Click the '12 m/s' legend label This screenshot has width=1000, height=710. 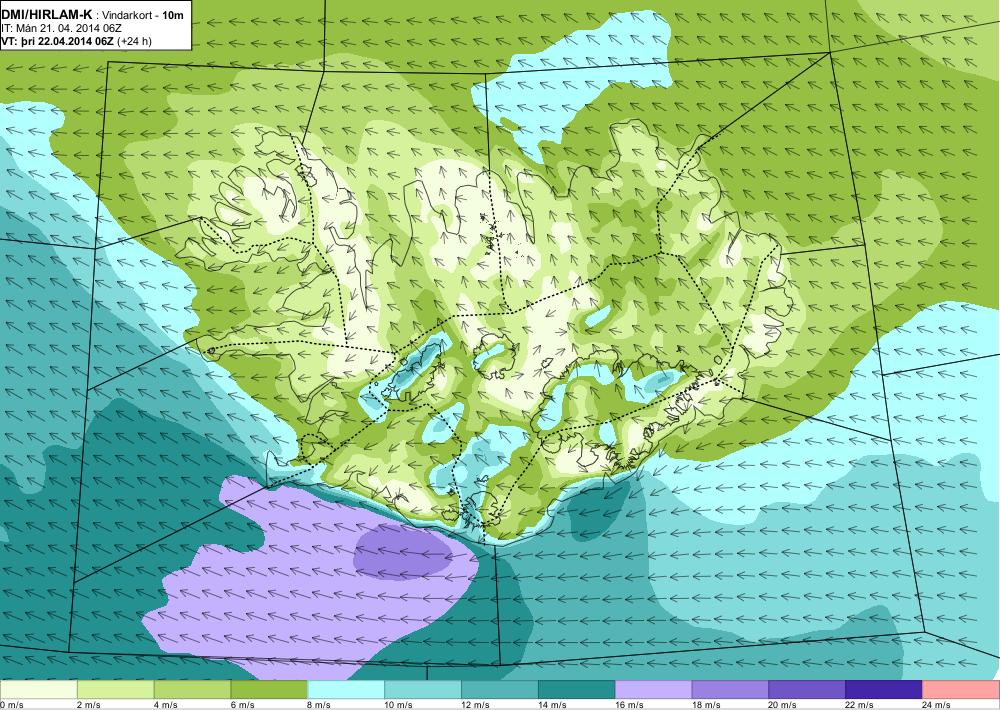click(x=476, y=705)
